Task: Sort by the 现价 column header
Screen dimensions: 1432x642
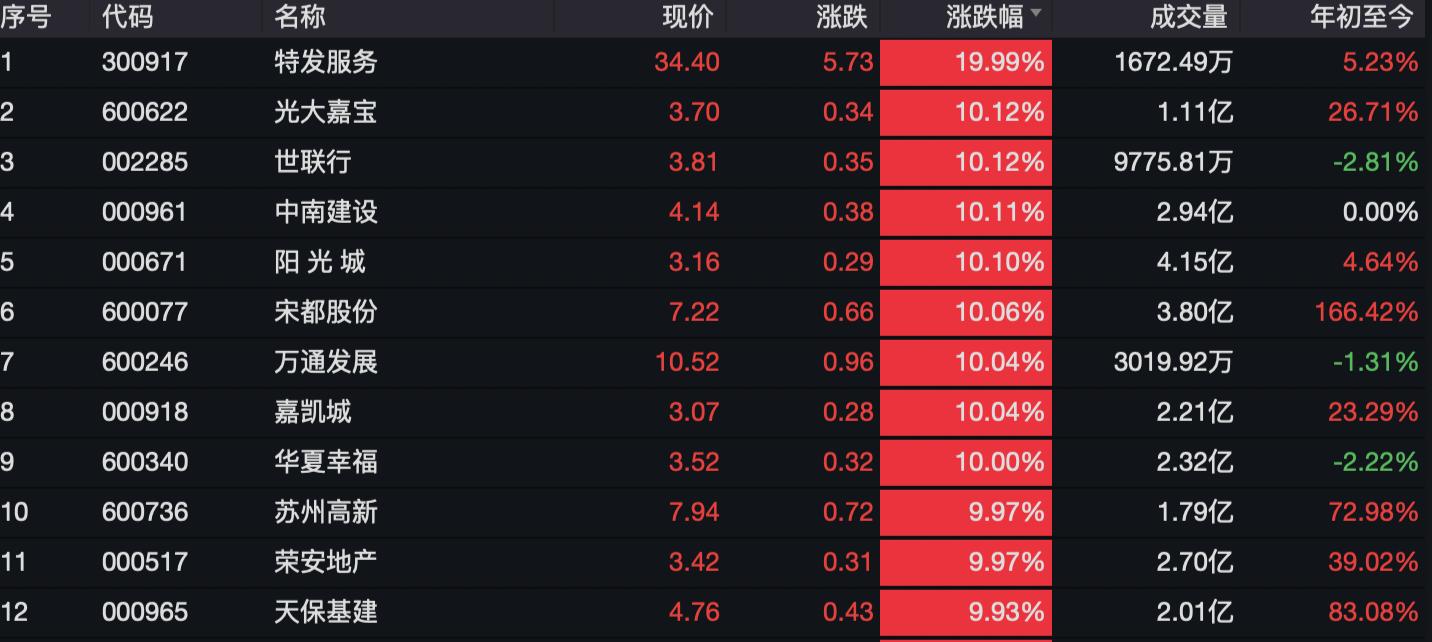Action: tap(689, 16)
